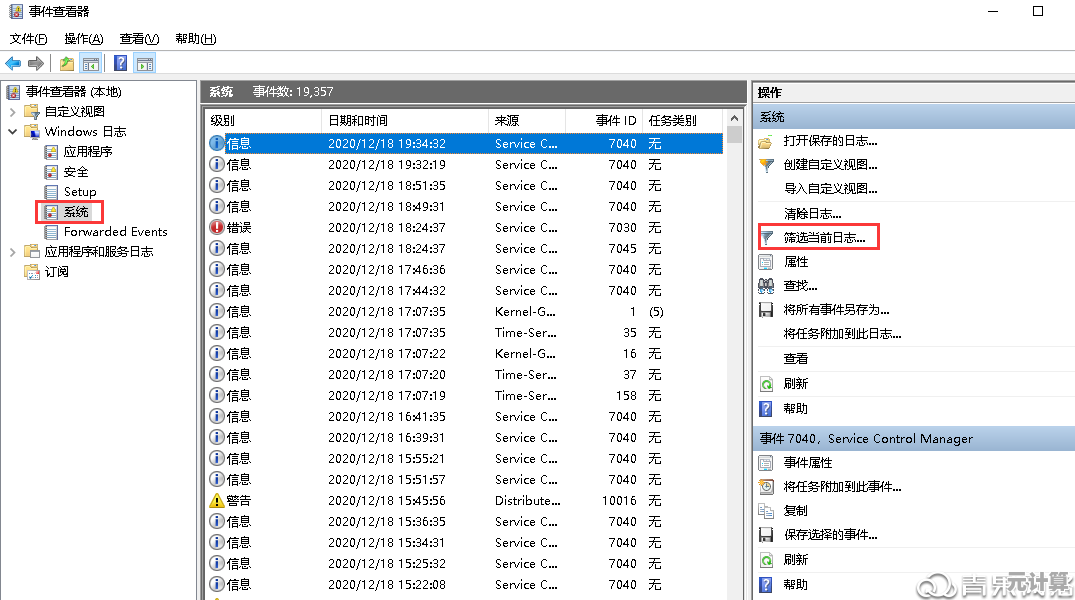Image resolution: width=1075 pixels, height=600 pixels.
Task: Open the 查看(V) menu
Action: [x=139, y=39]
